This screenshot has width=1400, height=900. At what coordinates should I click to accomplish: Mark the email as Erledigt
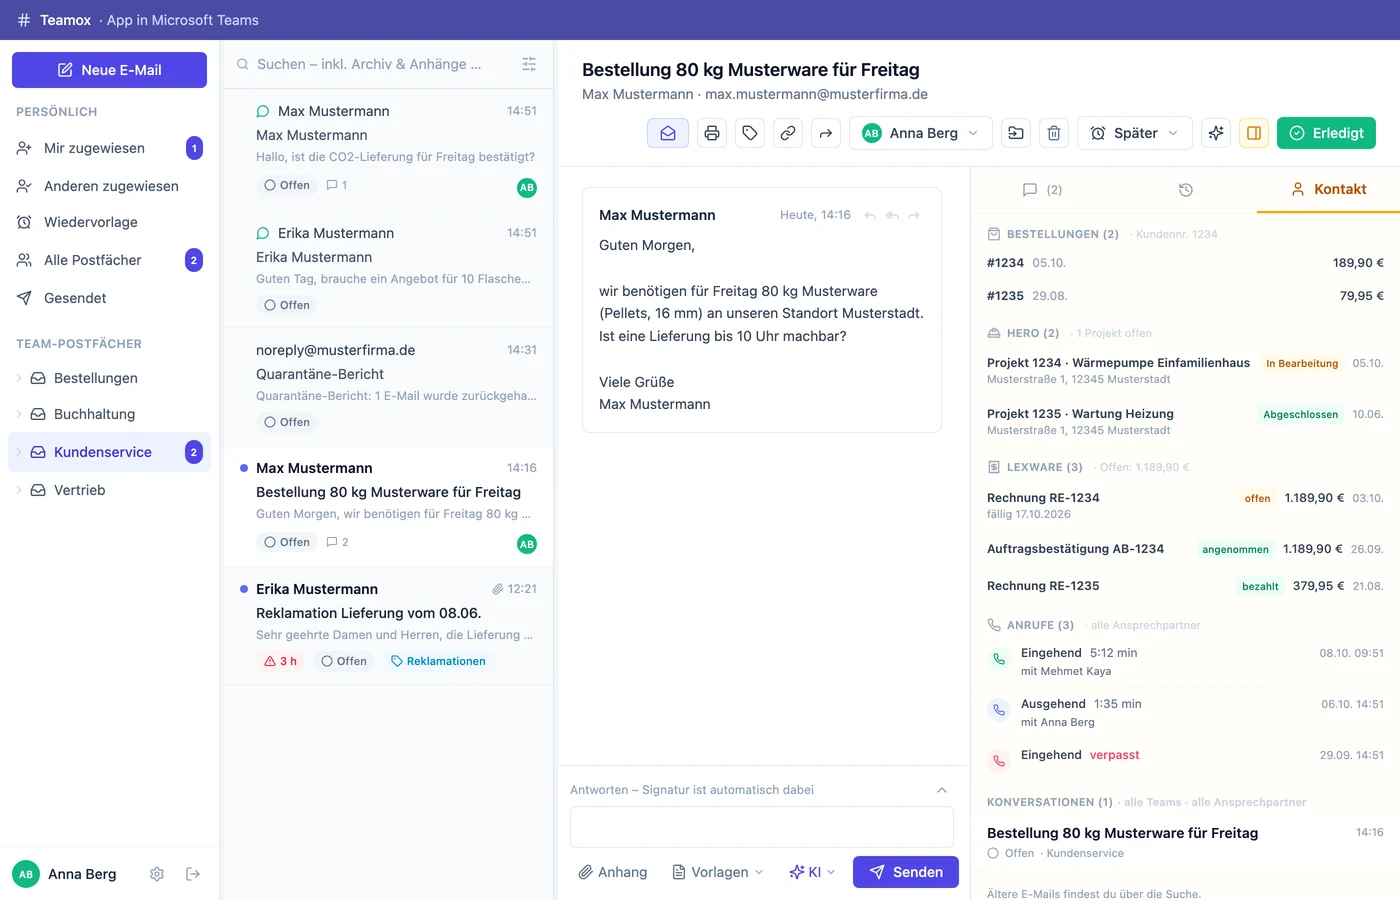click(x=1326, y=133)
